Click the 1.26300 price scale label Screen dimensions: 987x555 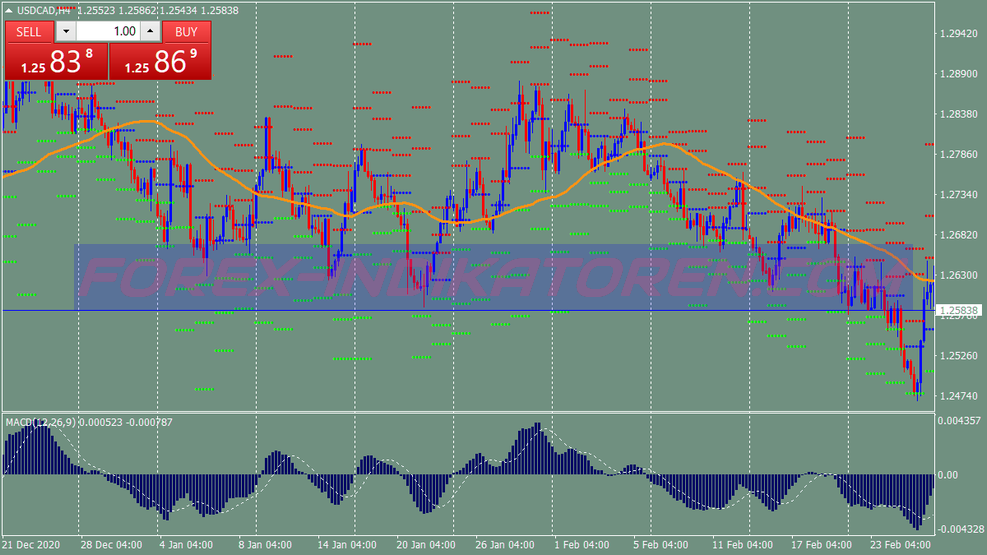pos(959,275)
